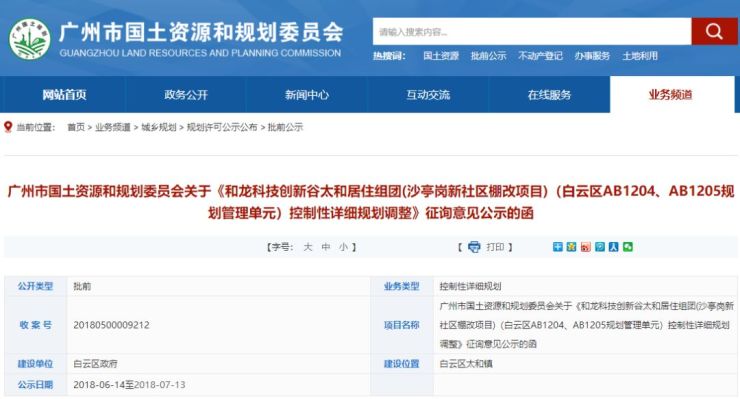Share via the Qzone star icon

click(x=572, y=246)
